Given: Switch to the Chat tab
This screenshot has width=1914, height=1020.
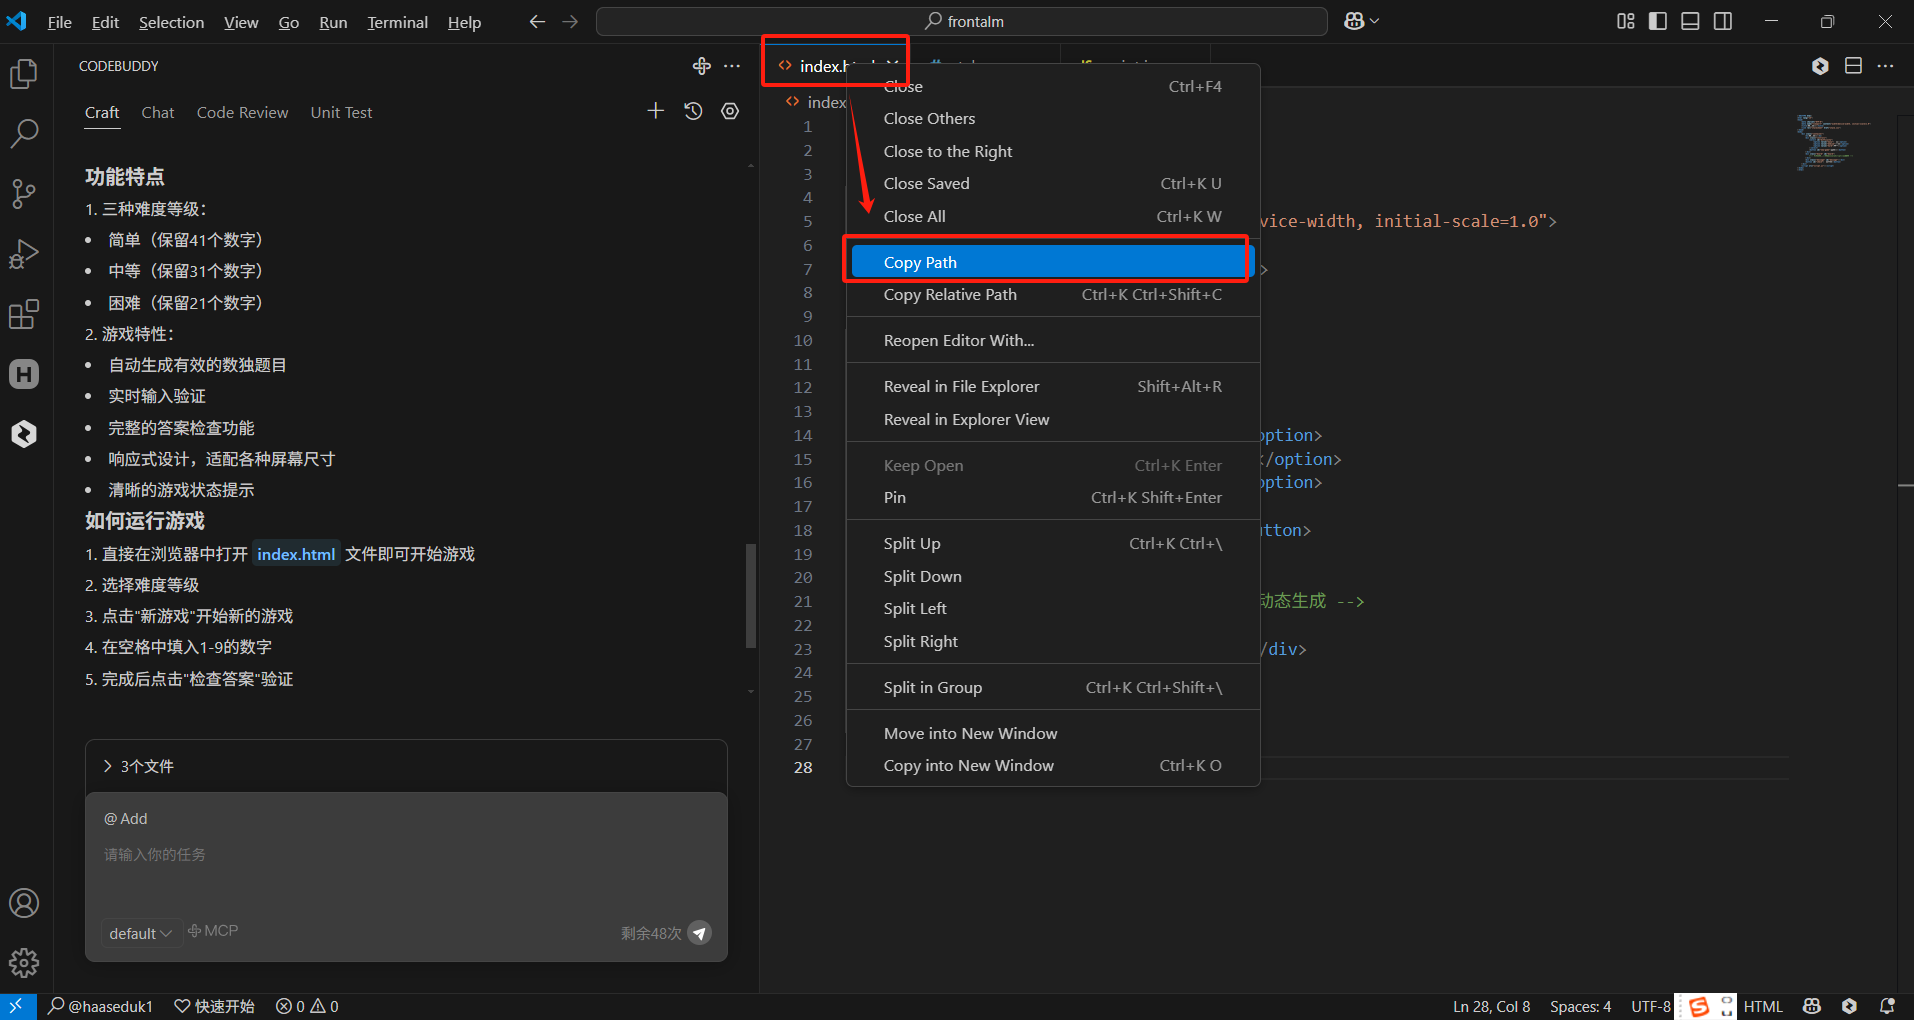Looking at the screenshot, I should 158,112.
